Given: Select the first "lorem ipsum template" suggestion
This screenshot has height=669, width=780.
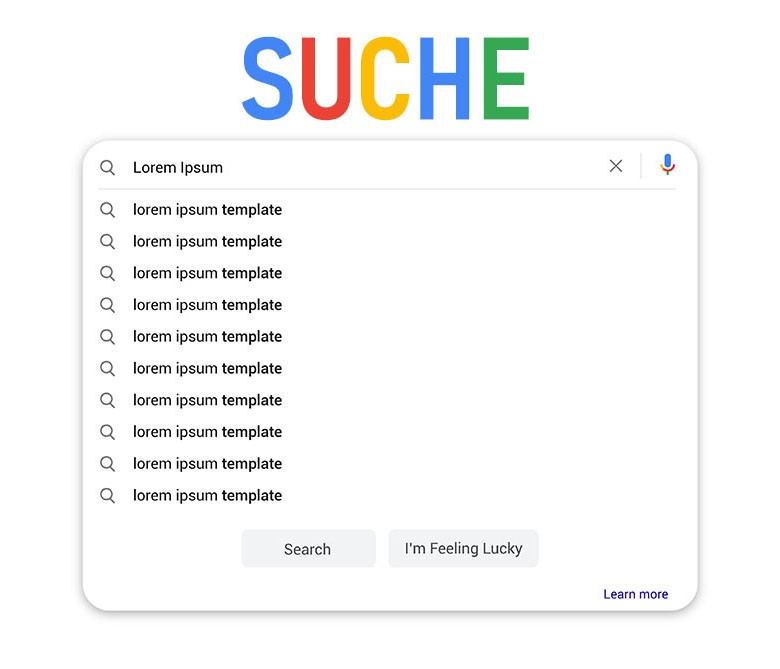Looking at the screenshot, I should [207, 210].
